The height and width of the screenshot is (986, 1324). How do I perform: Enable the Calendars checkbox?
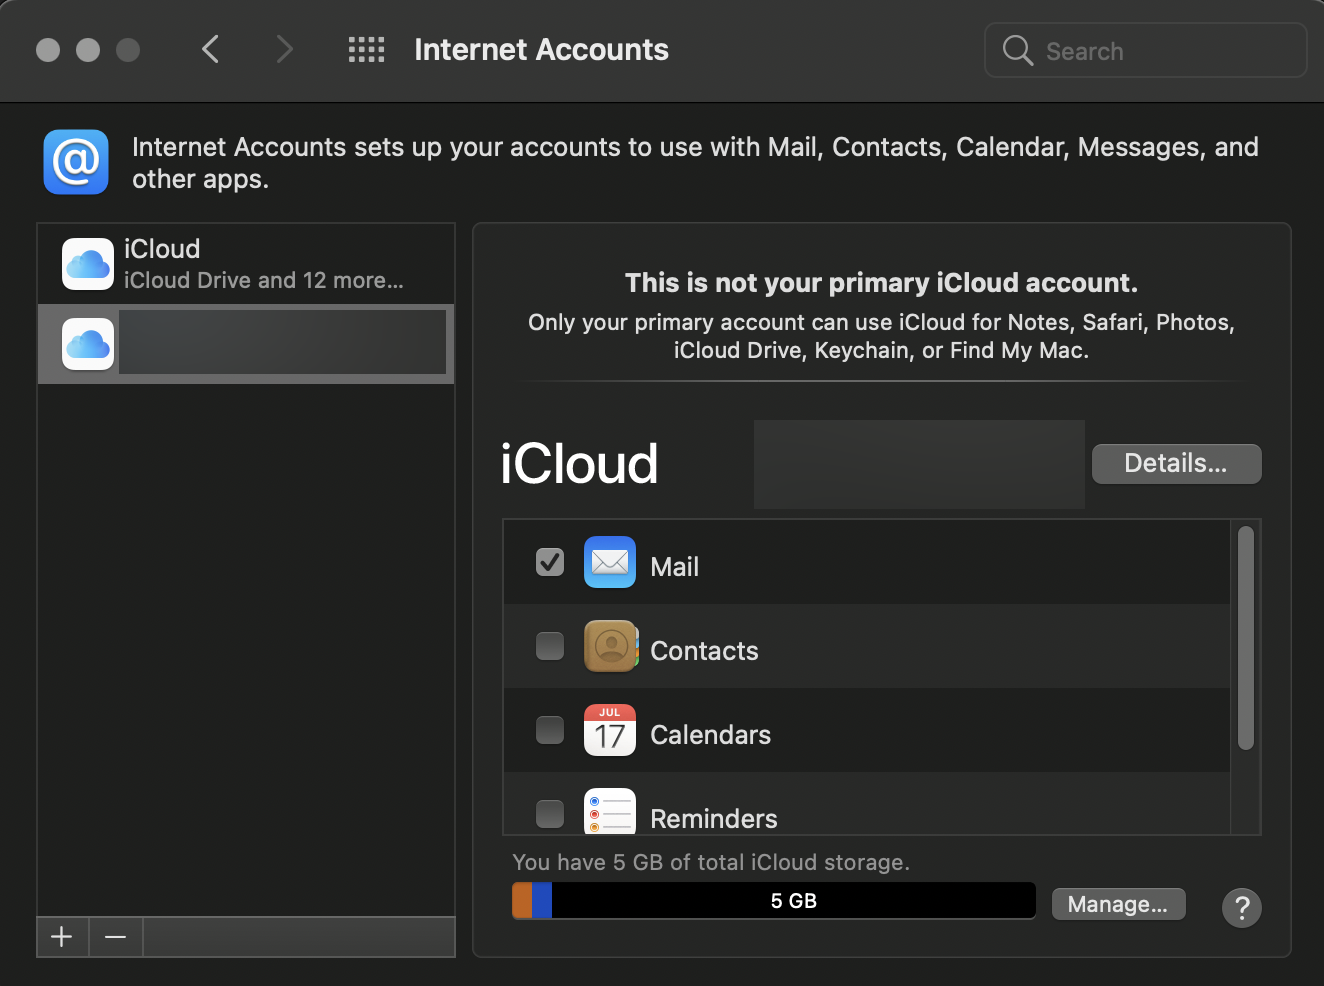point(550,730)
